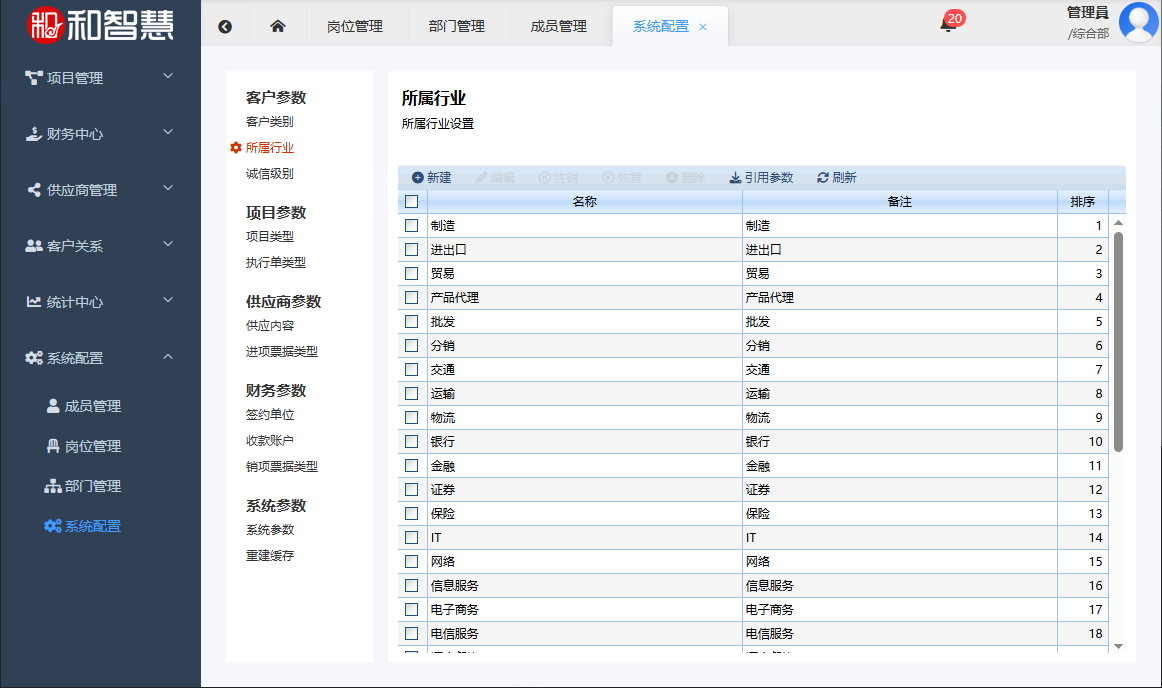1162x688 pixels.
Task: Click the 刷新 refresh icon
Action: (x=823, y=177)
